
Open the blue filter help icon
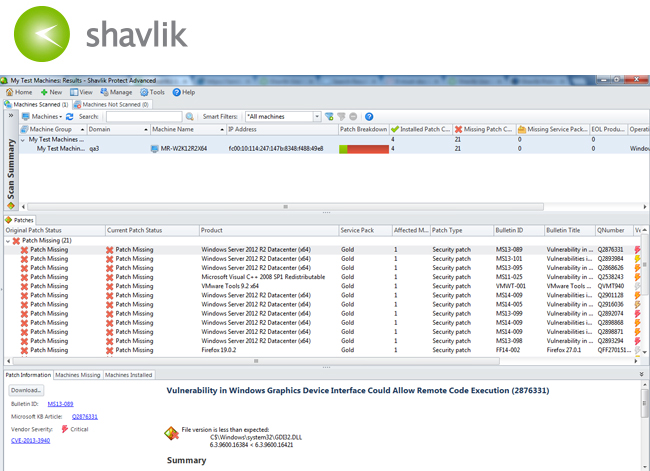point(369,117)
